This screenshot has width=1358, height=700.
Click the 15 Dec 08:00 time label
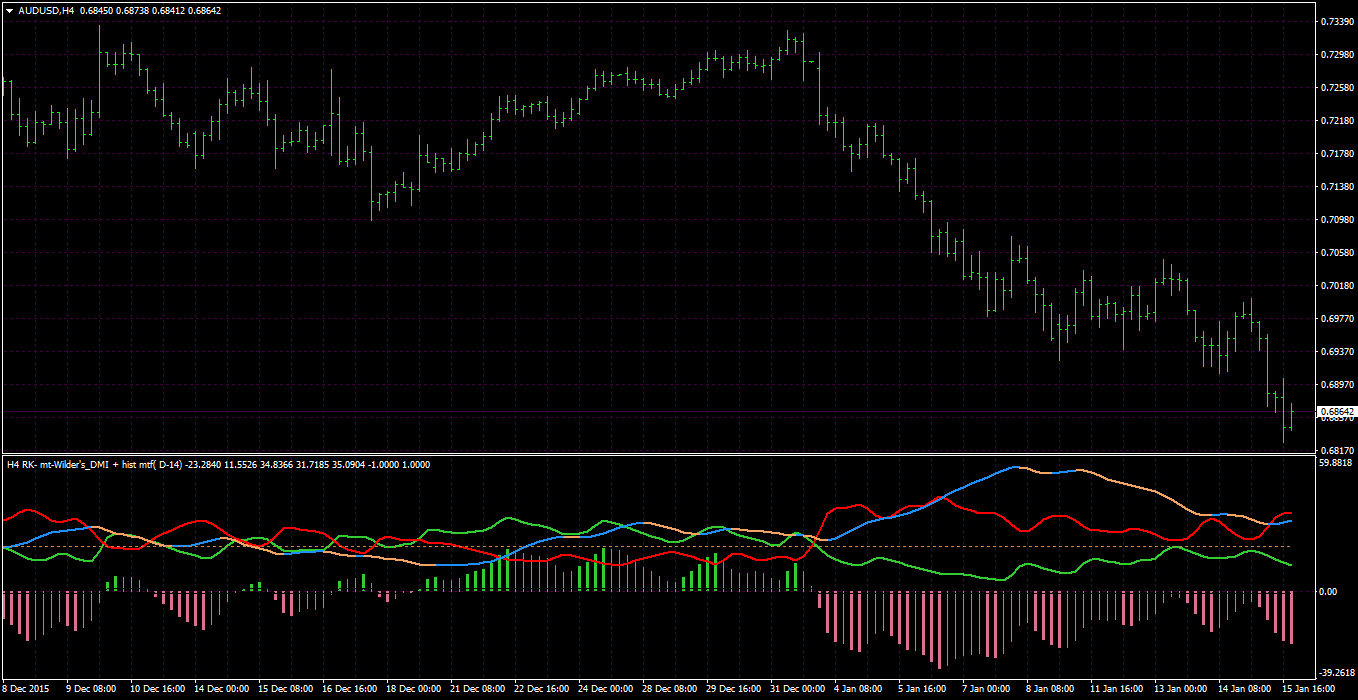(x=285, y=689)
